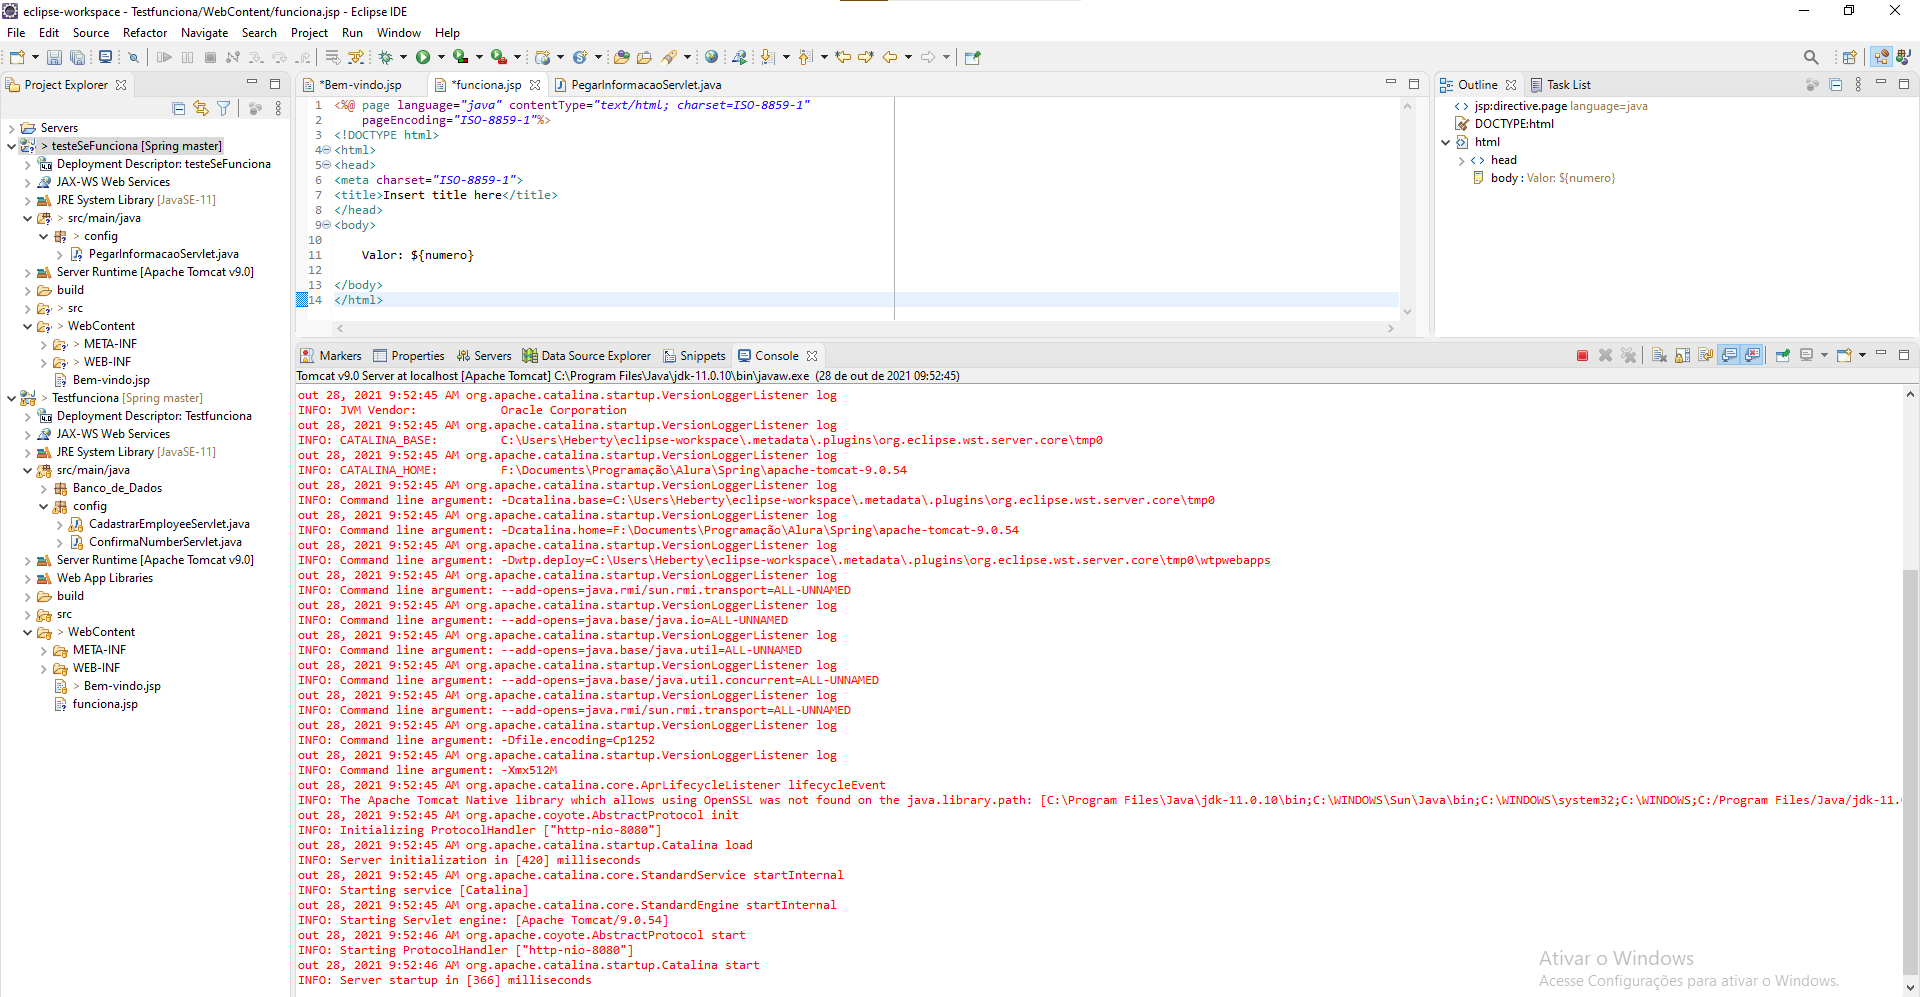
Task: Minimize the Console view panel
Action: pos(1880,354)
